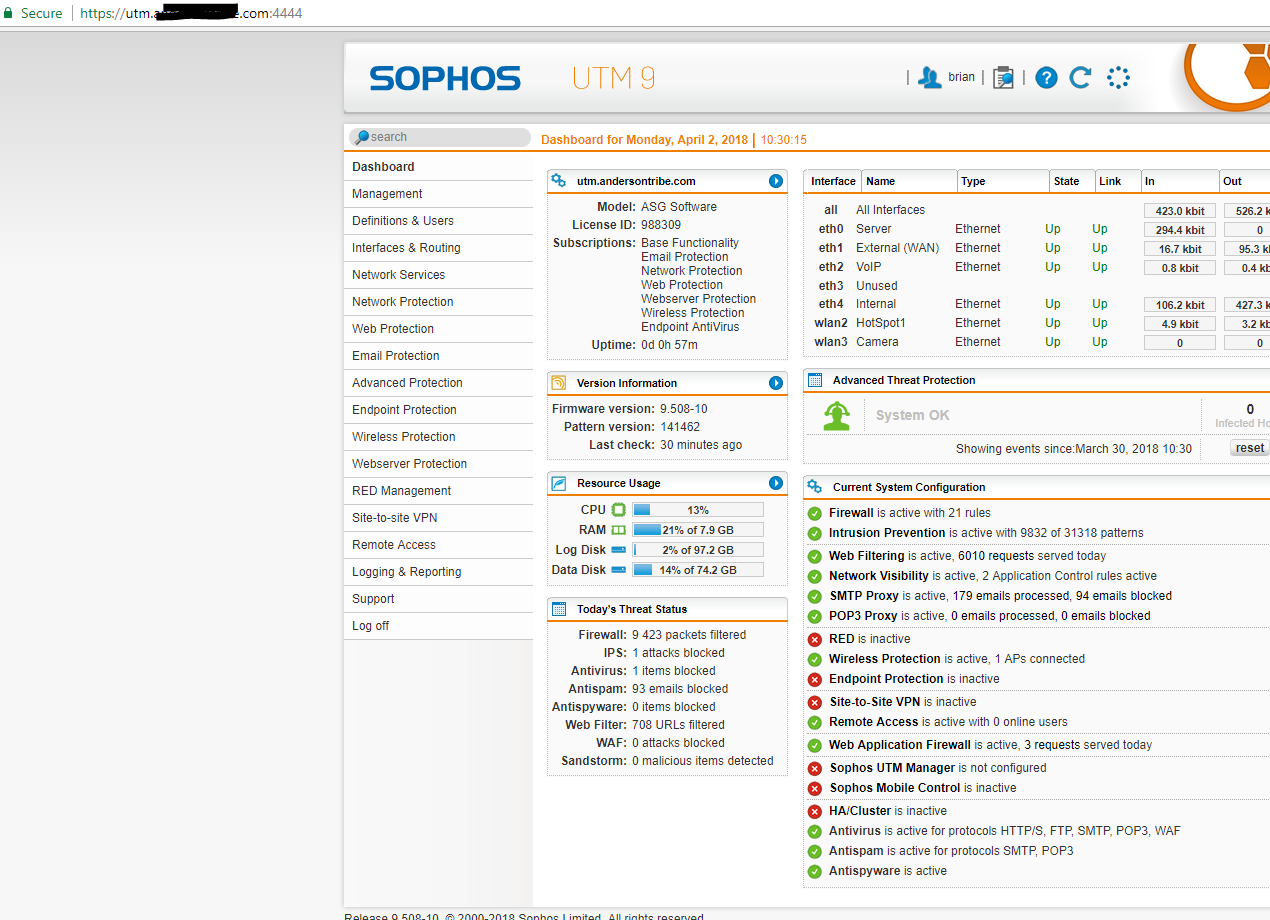The width and height of the screenshot is (1270, 920).
Task: Open the Network Services menu
Action: 438,275
